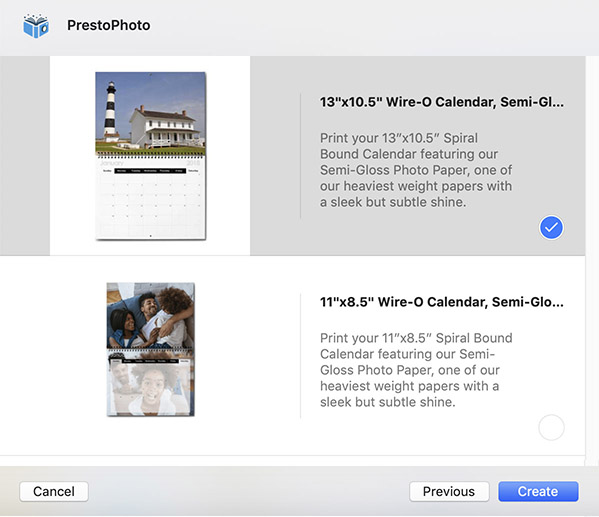
Task: Click the PrestoPhoto title text
Action: tap(108, 25)
